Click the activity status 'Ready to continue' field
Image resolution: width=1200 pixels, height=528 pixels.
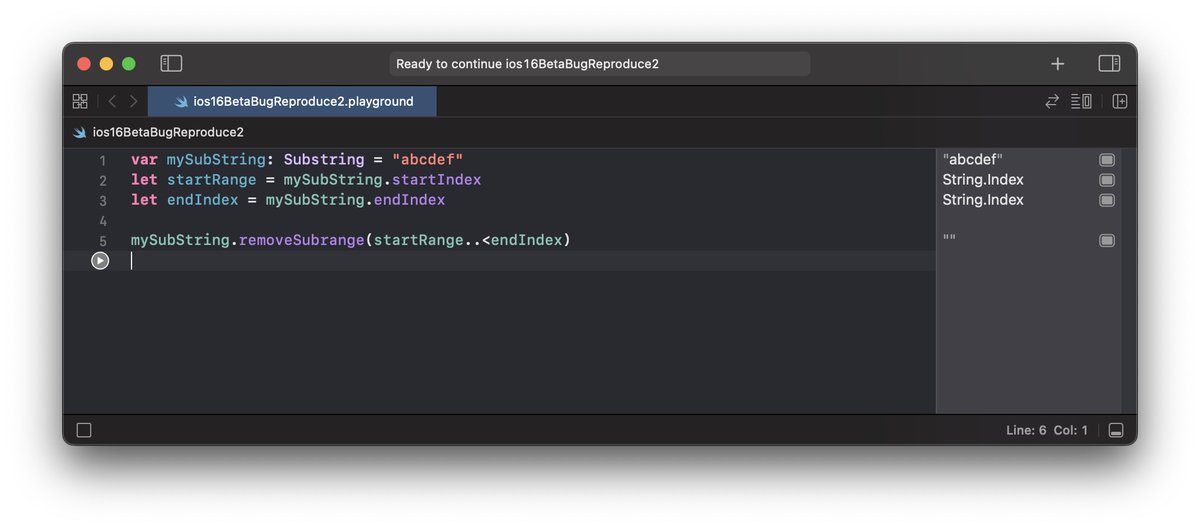coord(600,64)
